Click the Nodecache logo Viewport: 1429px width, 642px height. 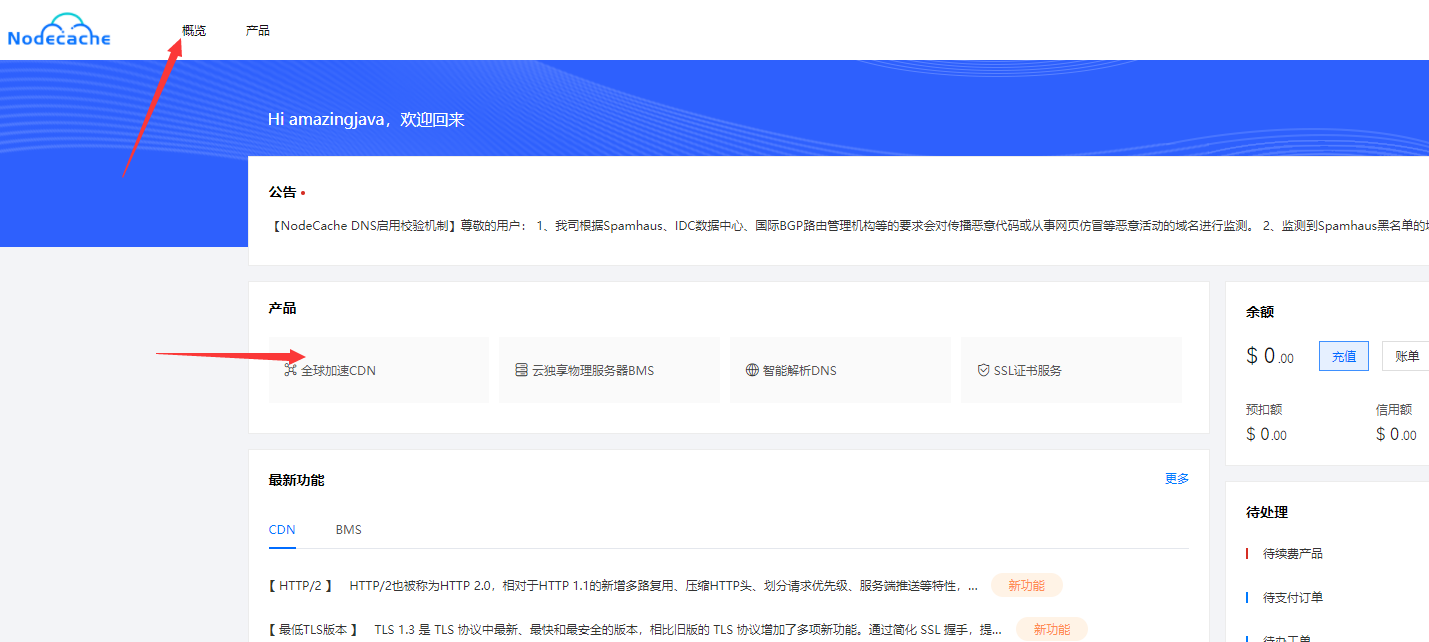[59, 30]
